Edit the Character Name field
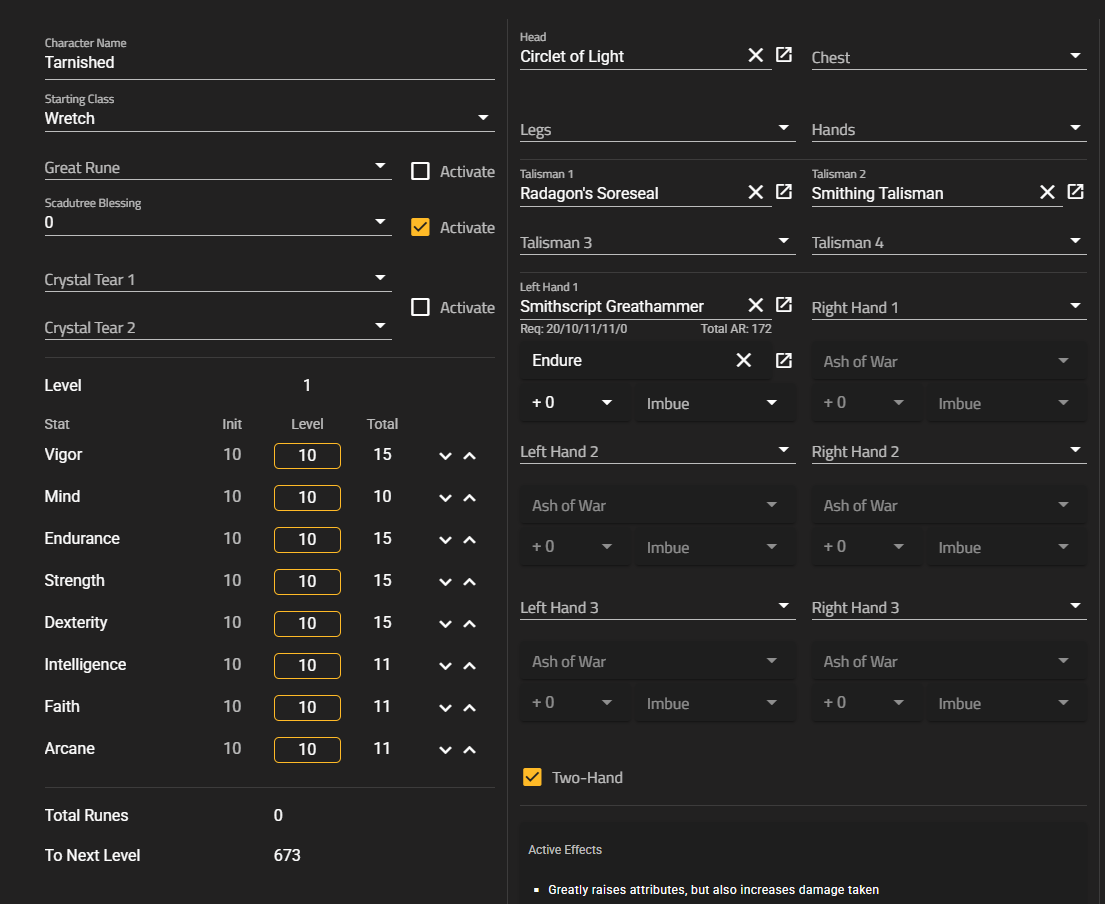Image resolution: width=1105 pixels, height=904 pixels. pyautogui.click(x=269, y=57)
